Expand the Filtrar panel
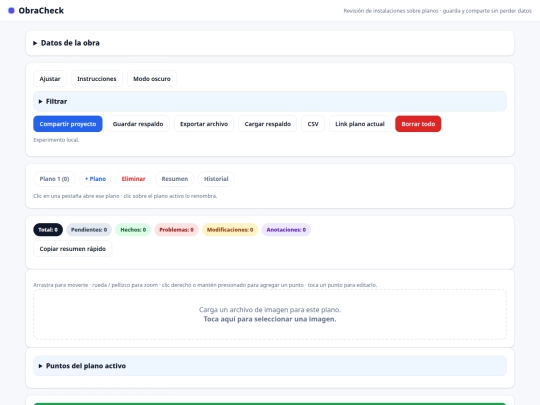This screenshot has height=405, width=540. click(x=270, y=102)
